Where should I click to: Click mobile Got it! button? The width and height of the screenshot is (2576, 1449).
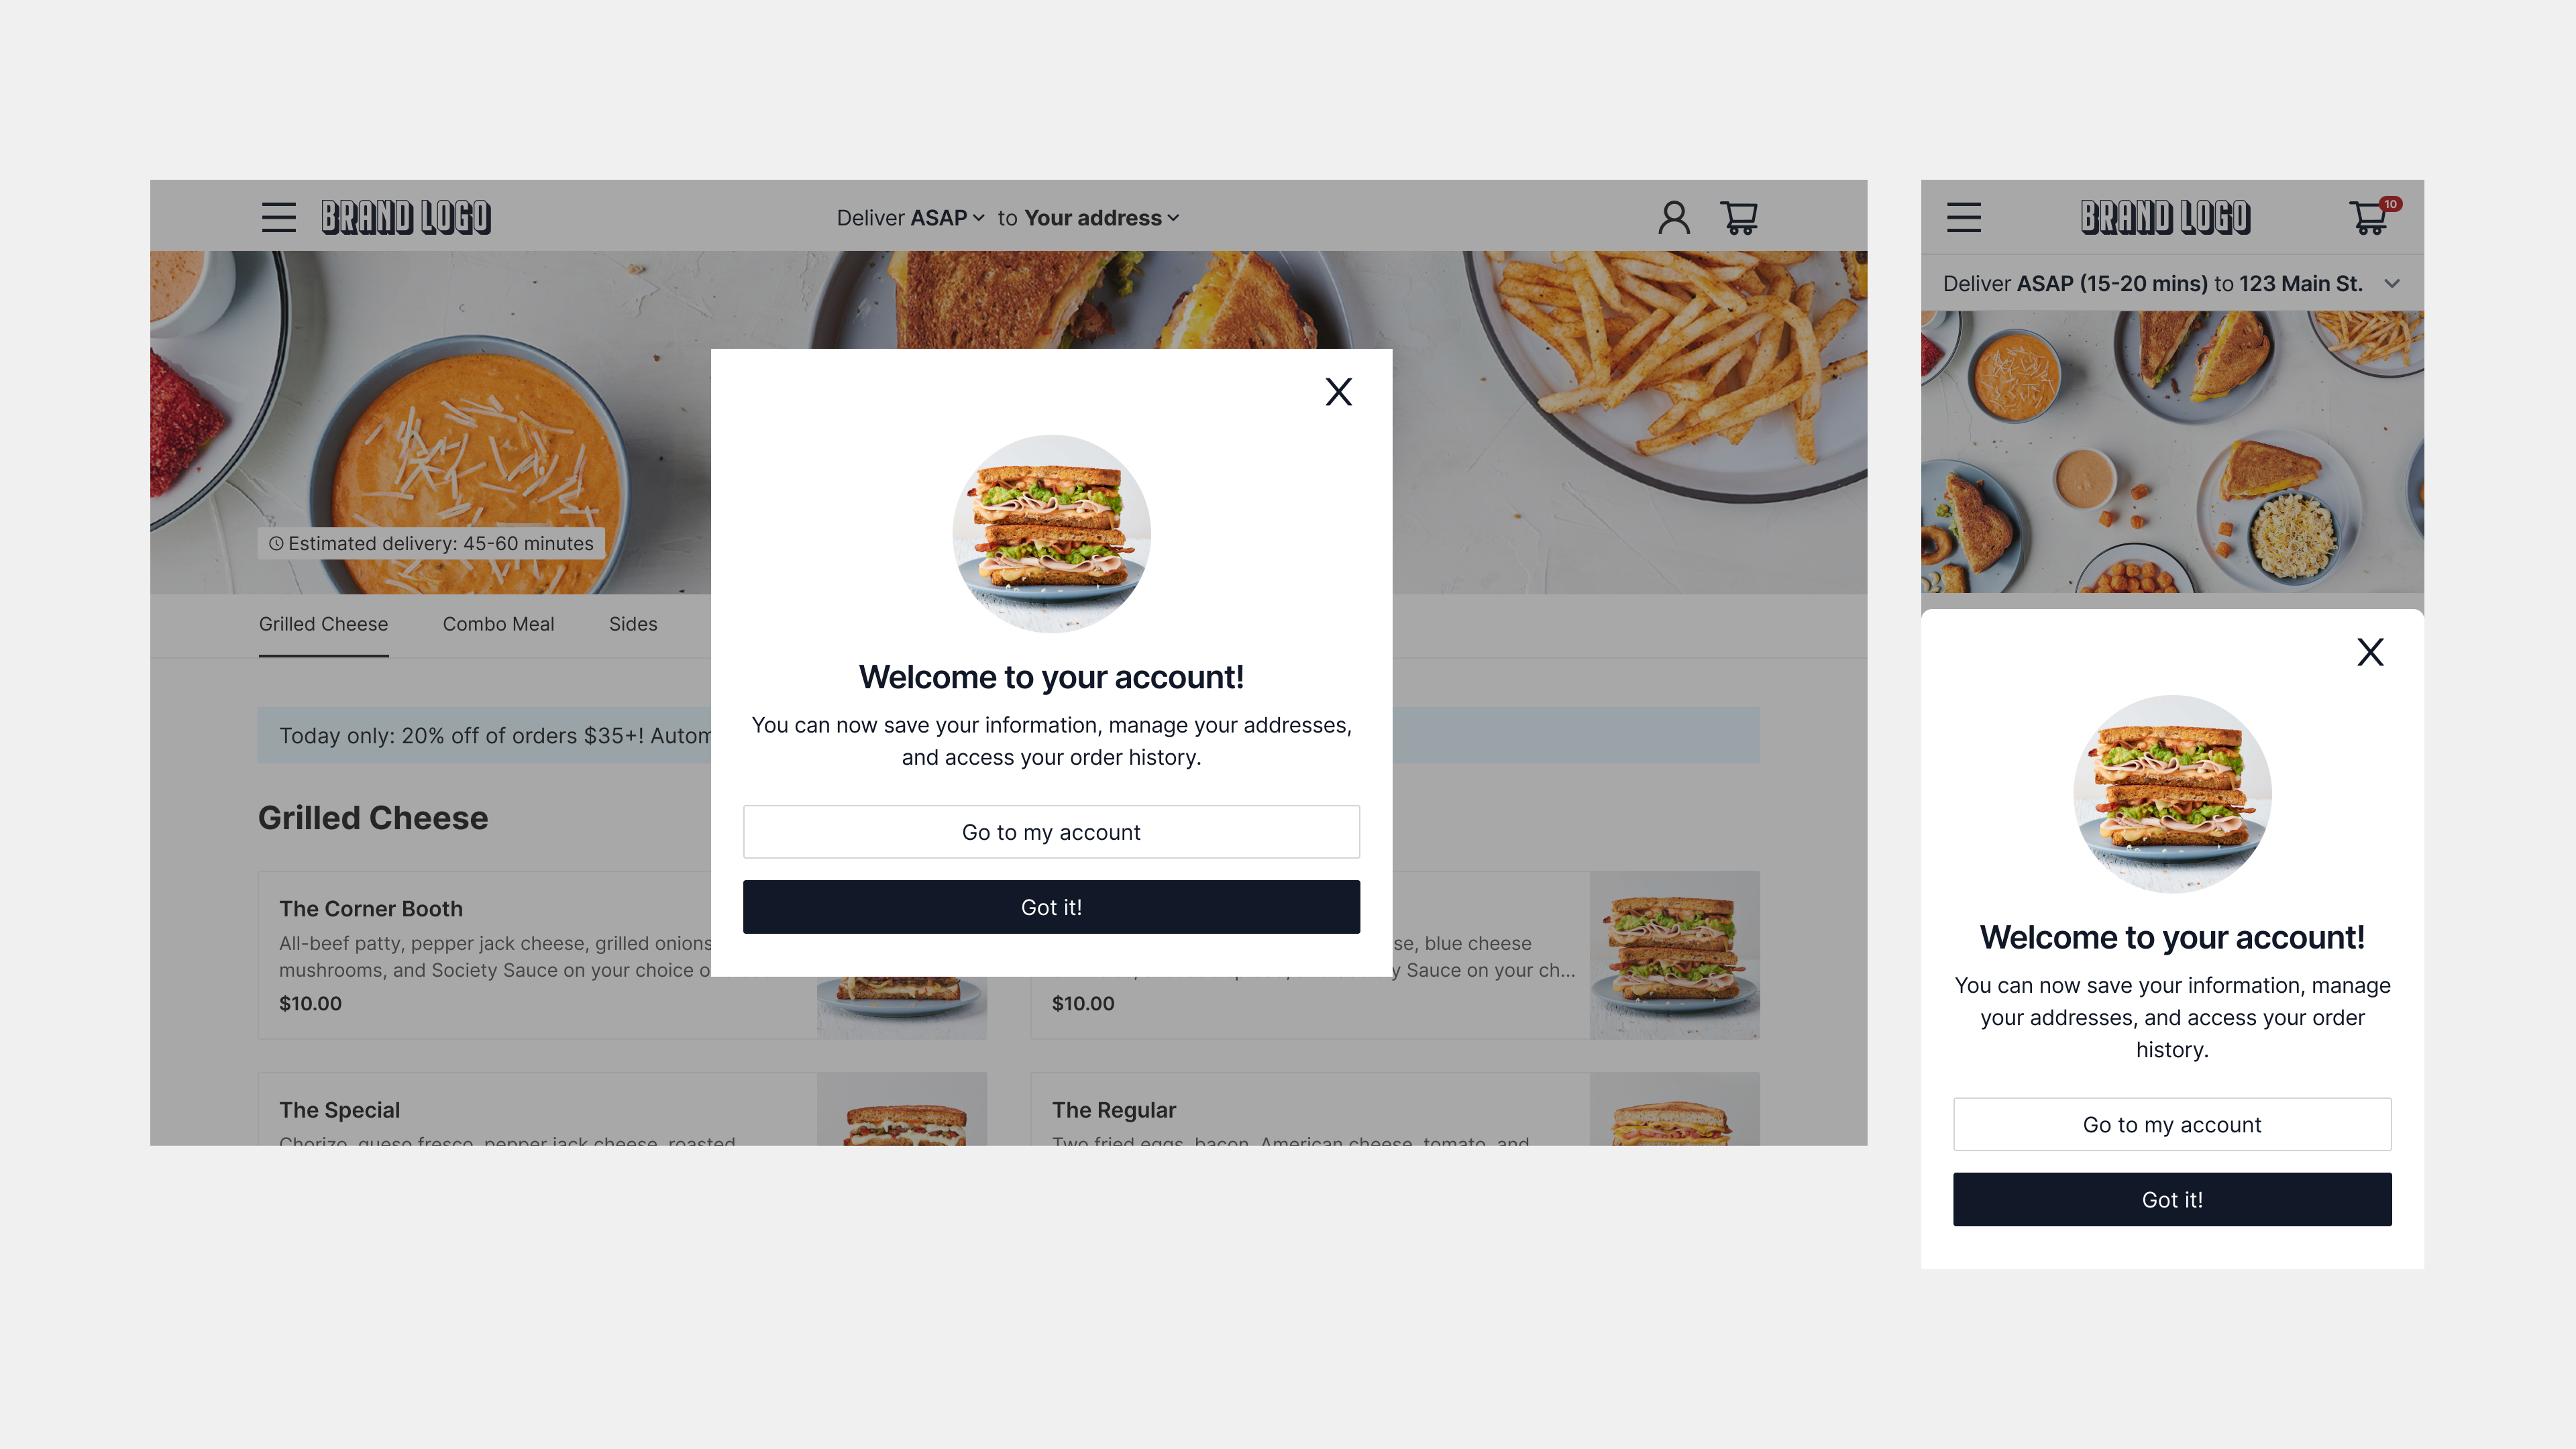coord(2172,1199)
